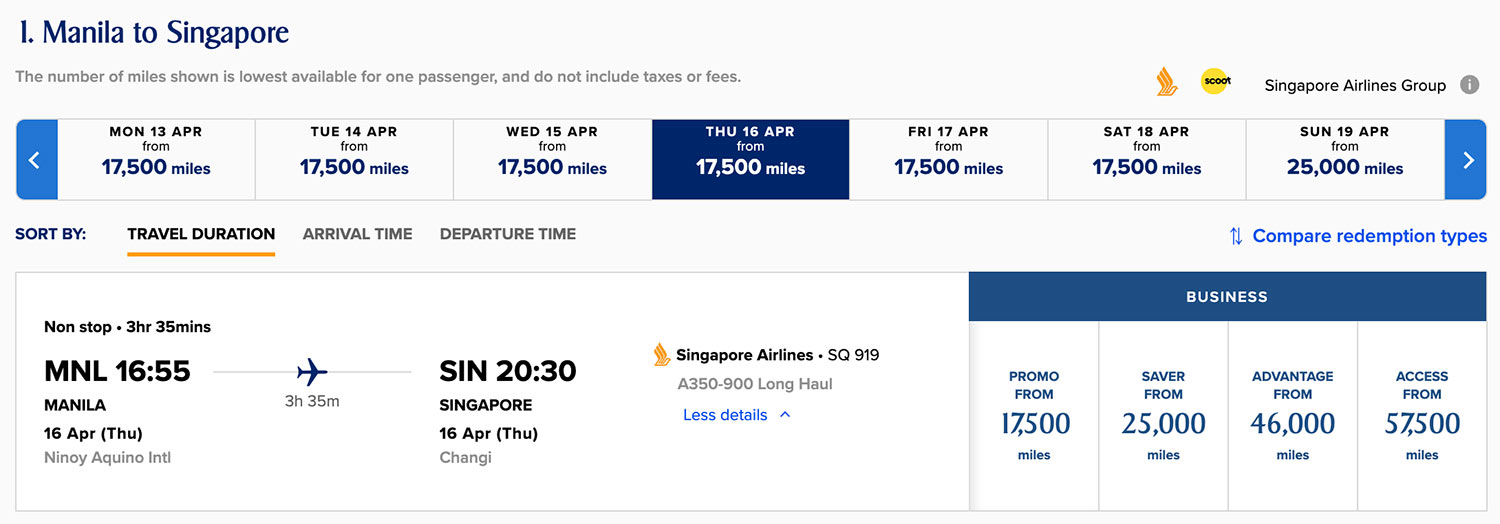Click the Singapore Airlines crane logo at top
Viewport: 1500px width, 524px height.
point(1166,82)
